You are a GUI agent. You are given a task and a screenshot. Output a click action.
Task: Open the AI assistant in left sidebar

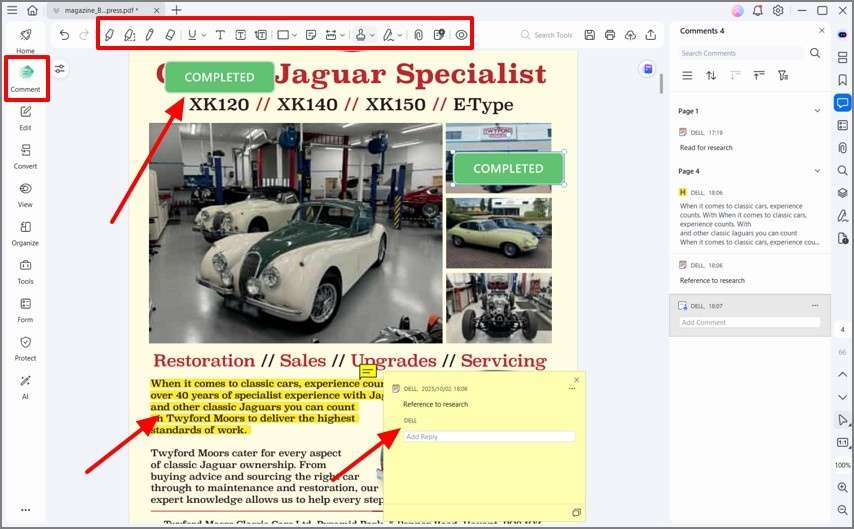point(26,387)
